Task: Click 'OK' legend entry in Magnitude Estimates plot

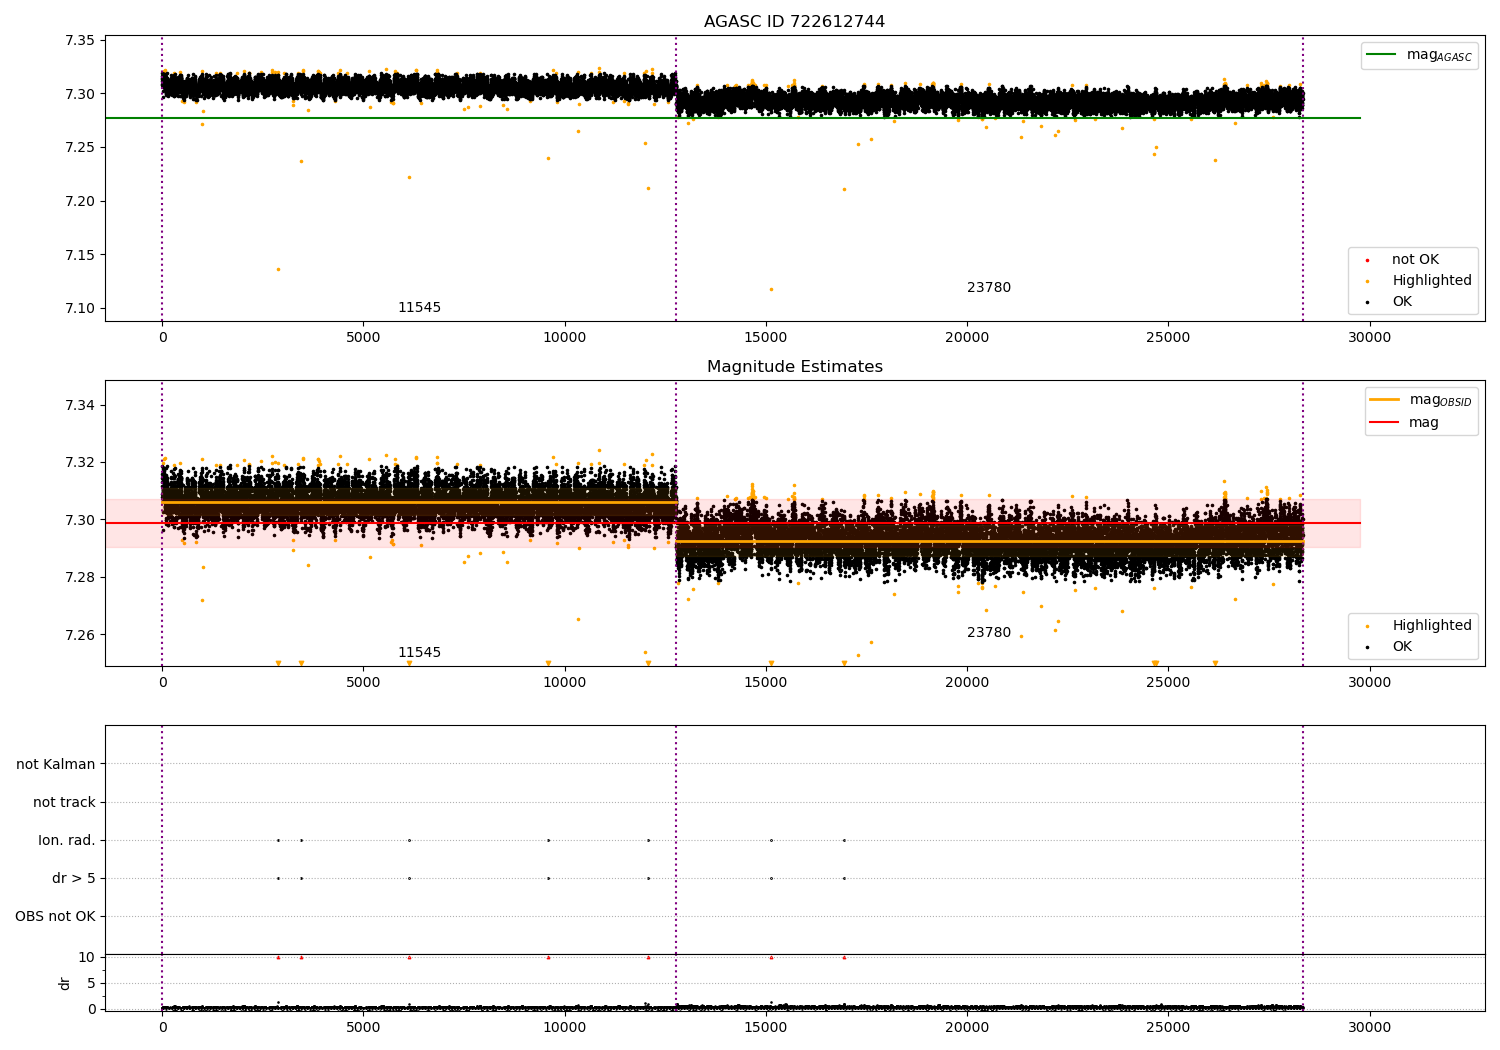Action: [1390, 647]
